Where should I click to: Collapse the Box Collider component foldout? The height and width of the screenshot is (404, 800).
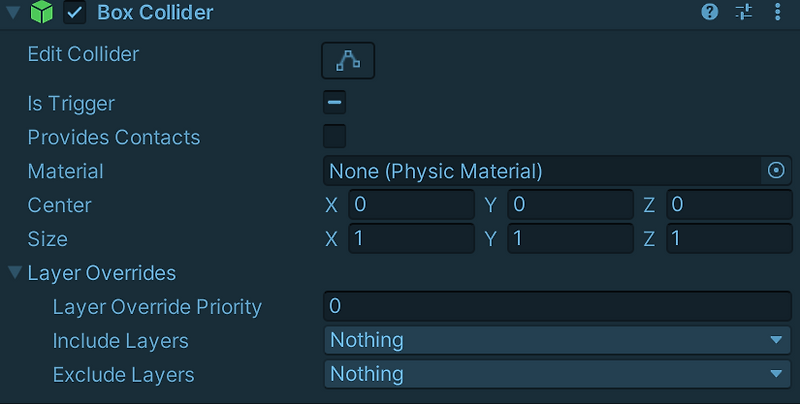click(13, 13)
